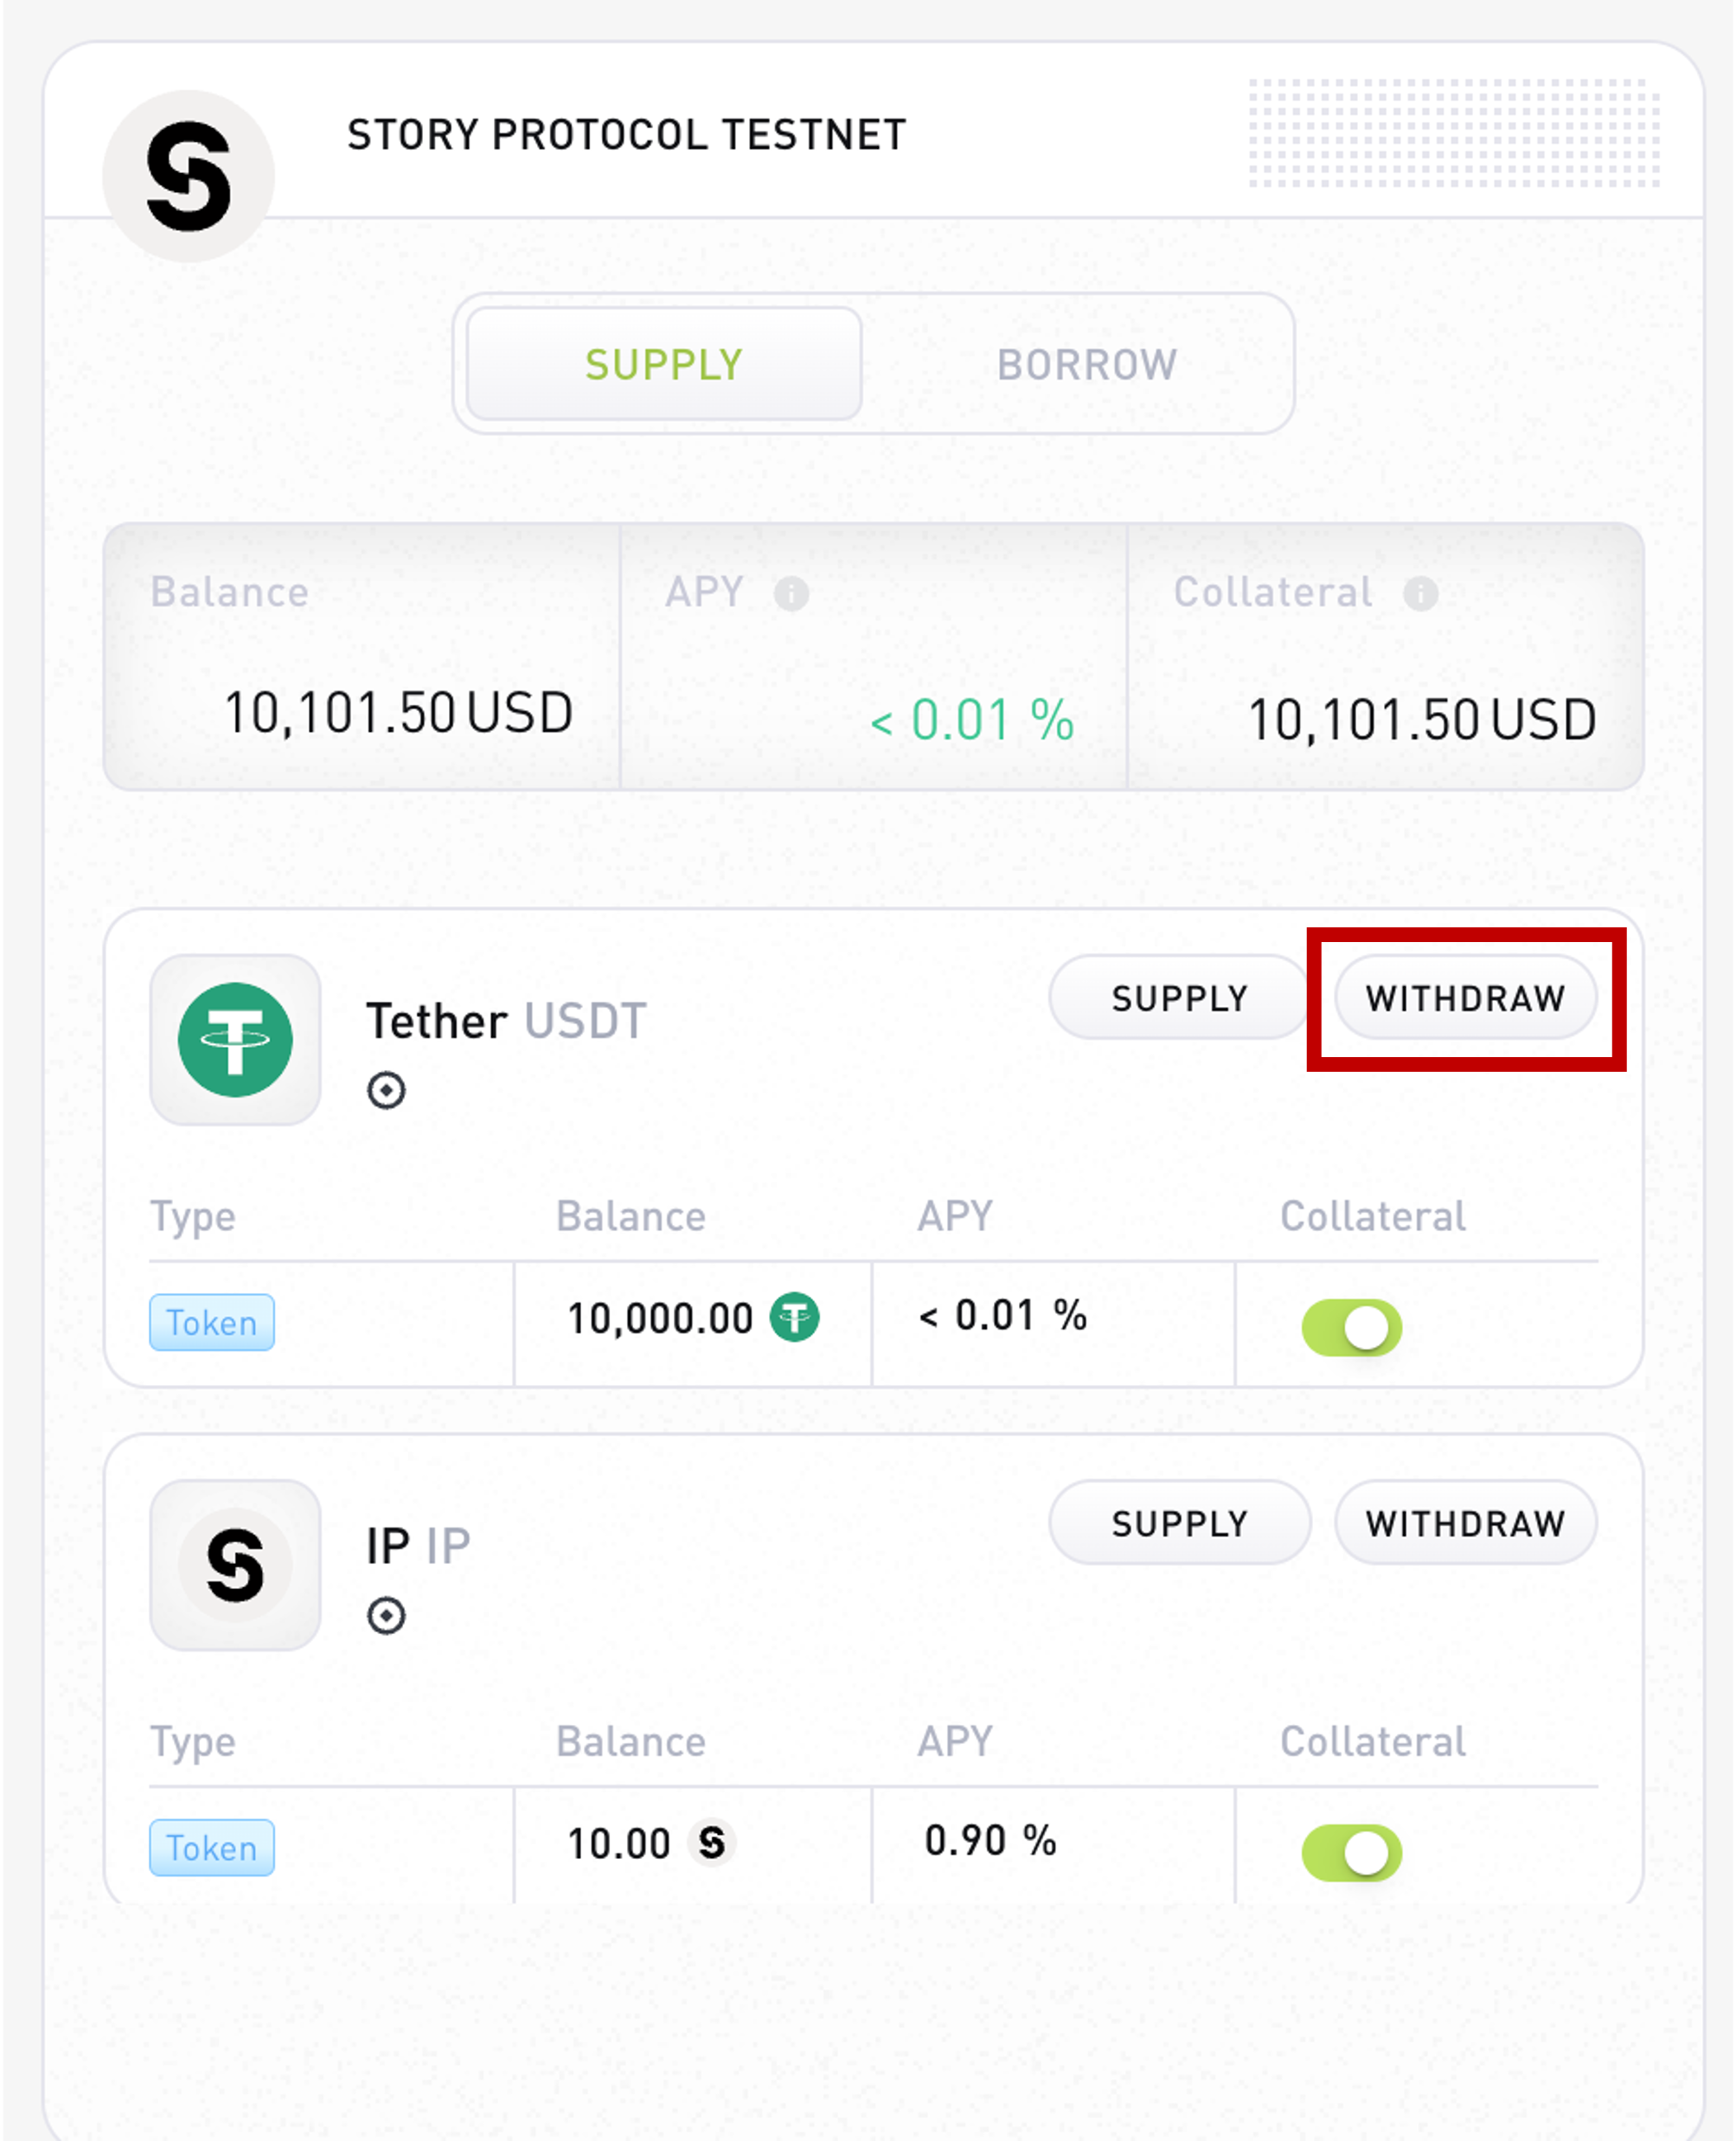Click WITHDRAW button for IP
Viewport: 1736px width, 2141px height.
point(1466,1522)
